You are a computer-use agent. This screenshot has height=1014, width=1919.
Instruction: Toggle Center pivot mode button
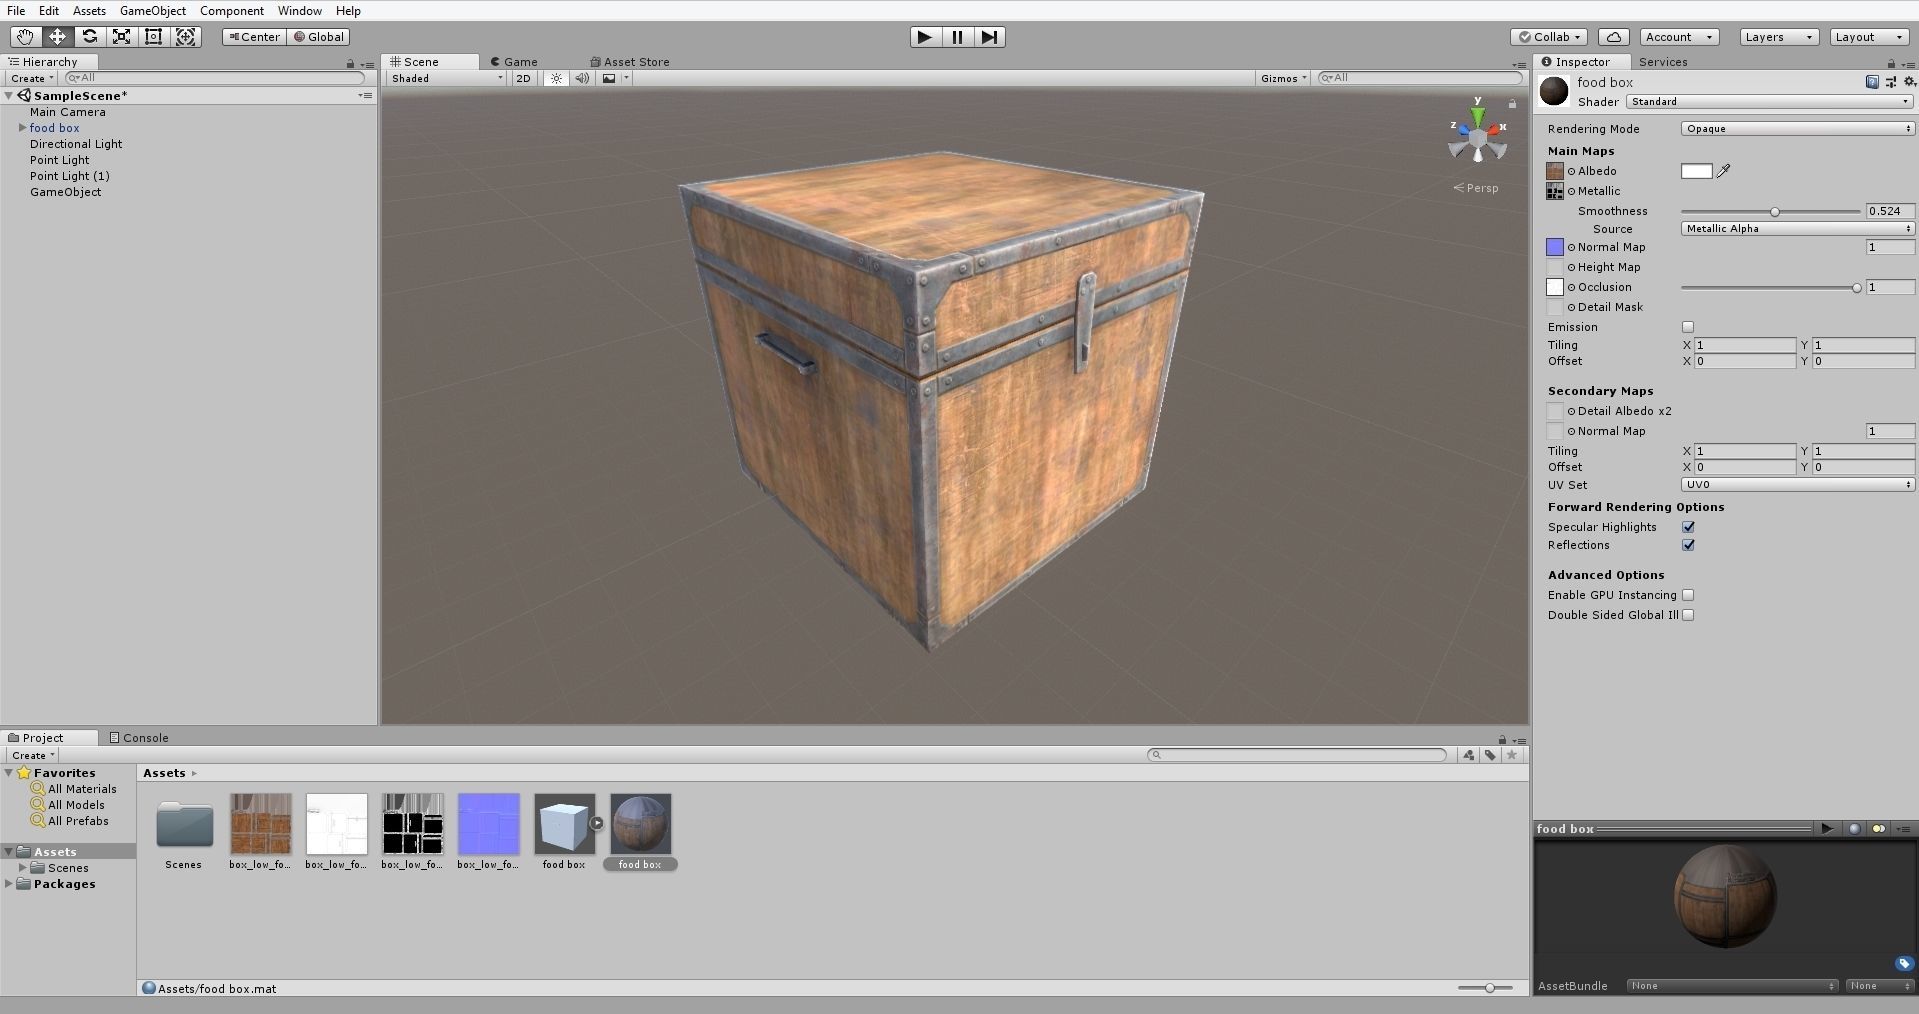pyautogui.click(x=254, y=37)
